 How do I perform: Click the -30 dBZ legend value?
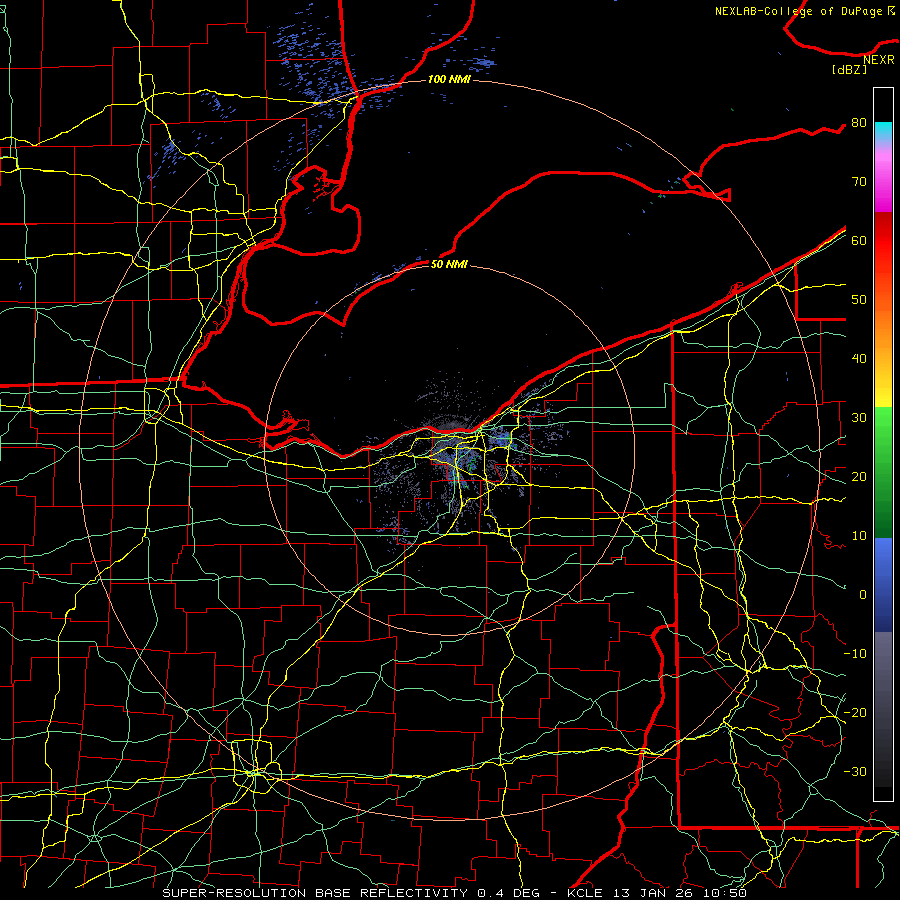point(855,771)
